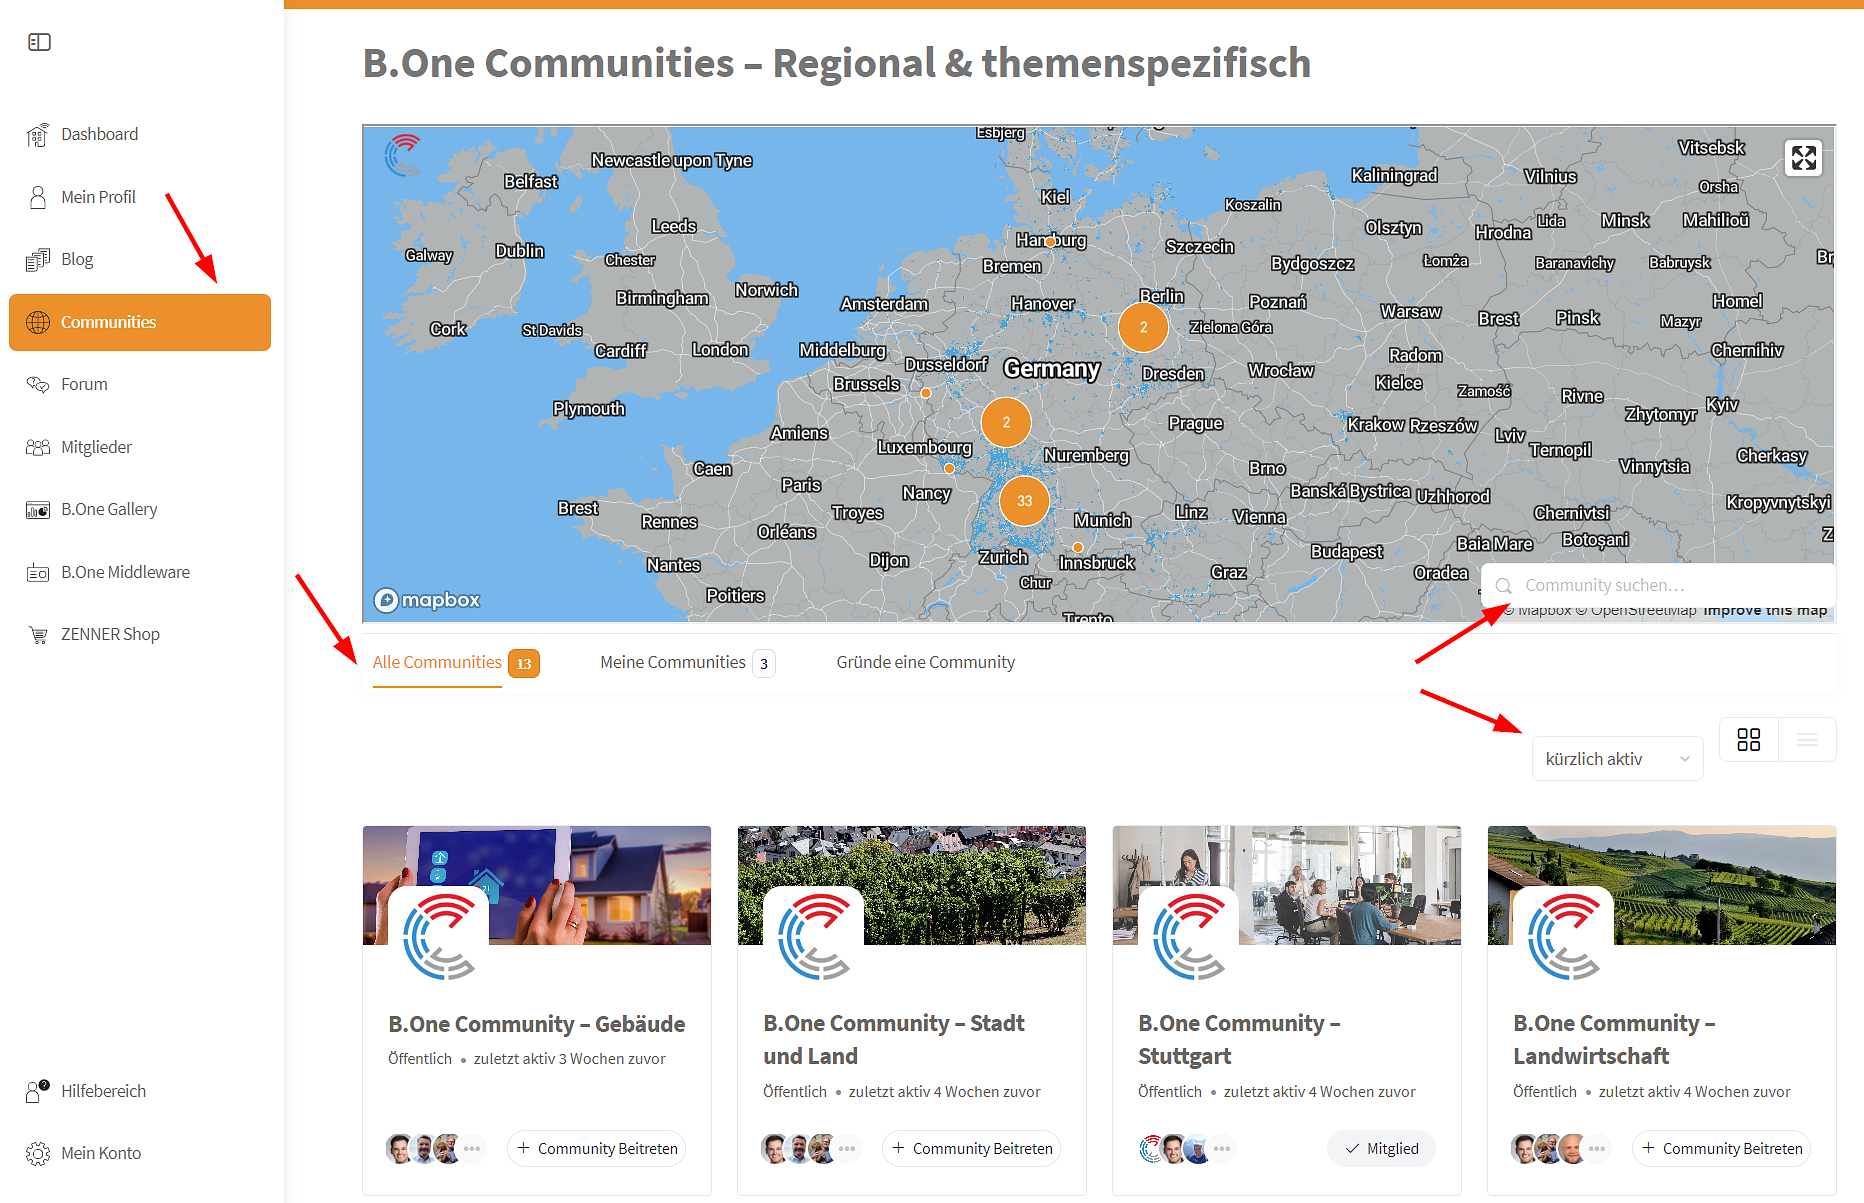The height and width of the screenshot is (1203, 1864).
Task: Click the Stuttgart community logo avatar
Action: (x=1188, y=937)
